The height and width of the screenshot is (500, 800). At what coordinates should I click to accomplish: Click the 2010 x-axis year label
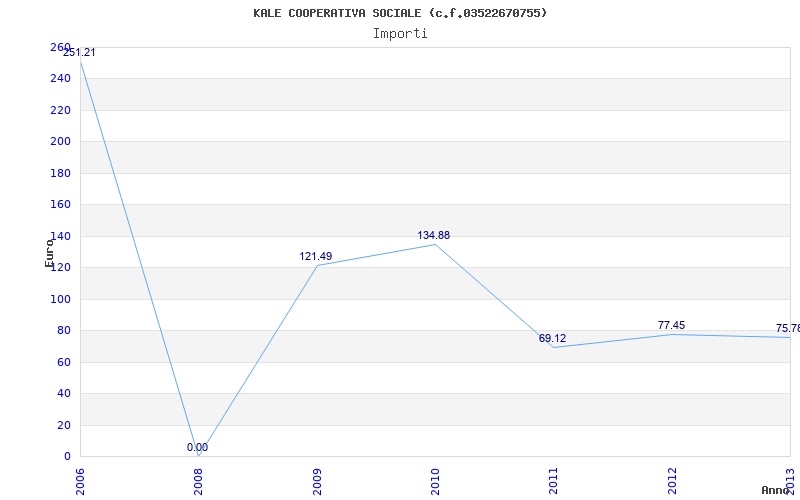point(435,481)
